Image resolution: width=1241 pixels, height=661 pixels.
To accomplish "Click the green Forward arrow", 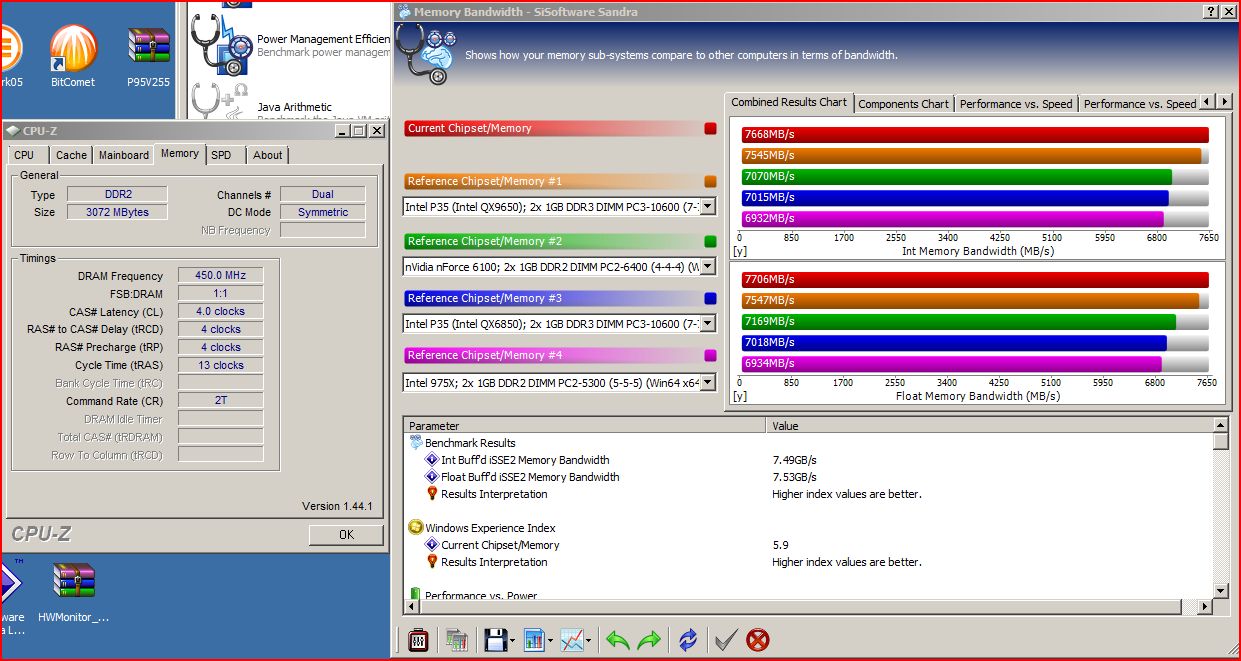I will (649, 640).
